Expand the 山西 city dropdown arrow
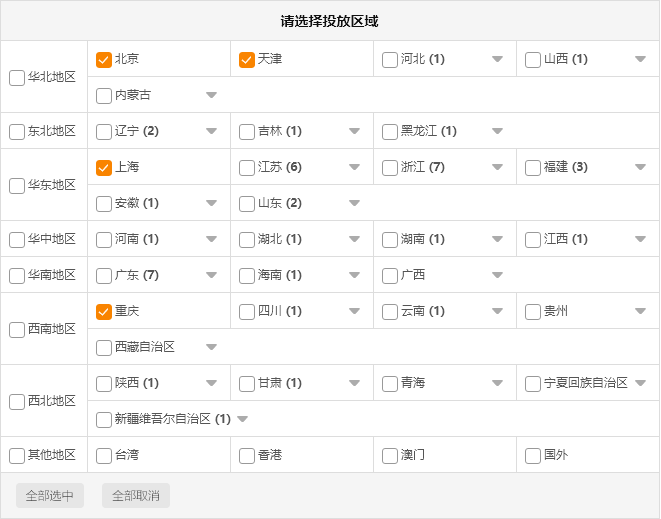The height and width of the screenshot is (519, 661). pos(640,59)
